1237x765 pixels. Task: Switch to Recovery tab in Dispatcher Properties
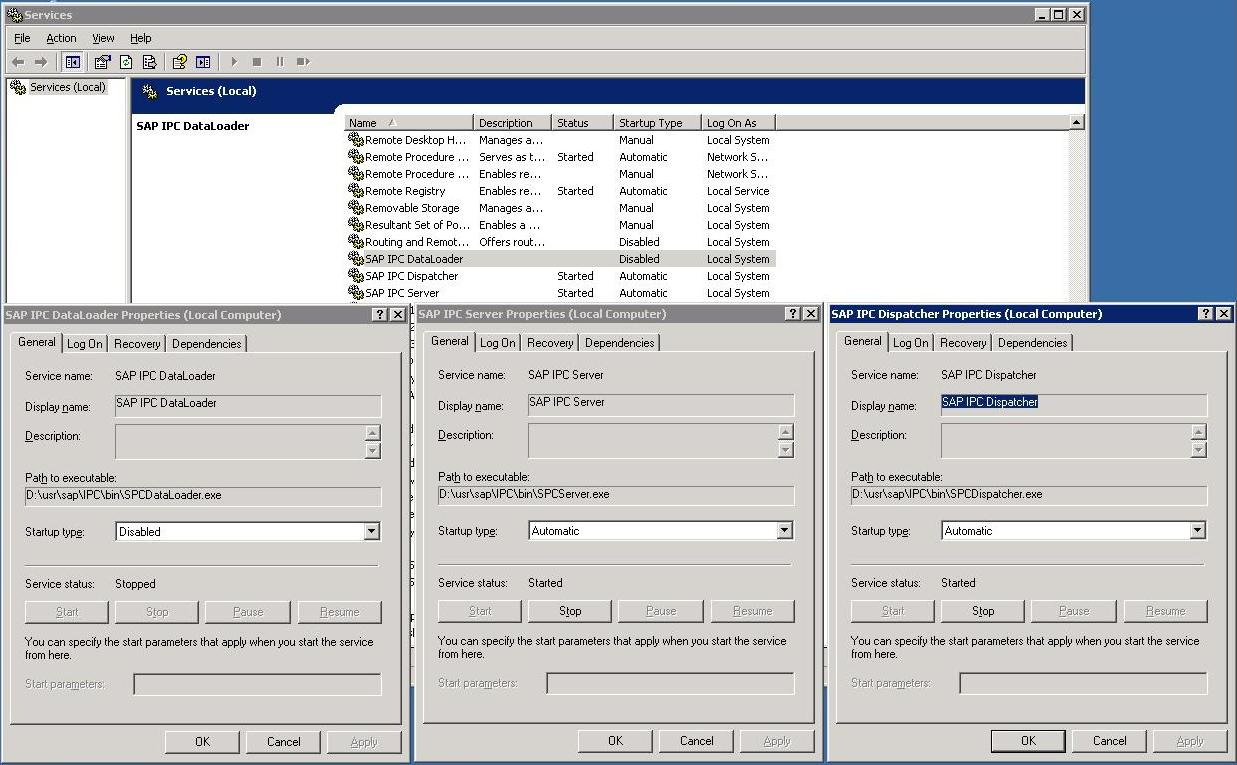pyautogui.click(x=963, y=342)
